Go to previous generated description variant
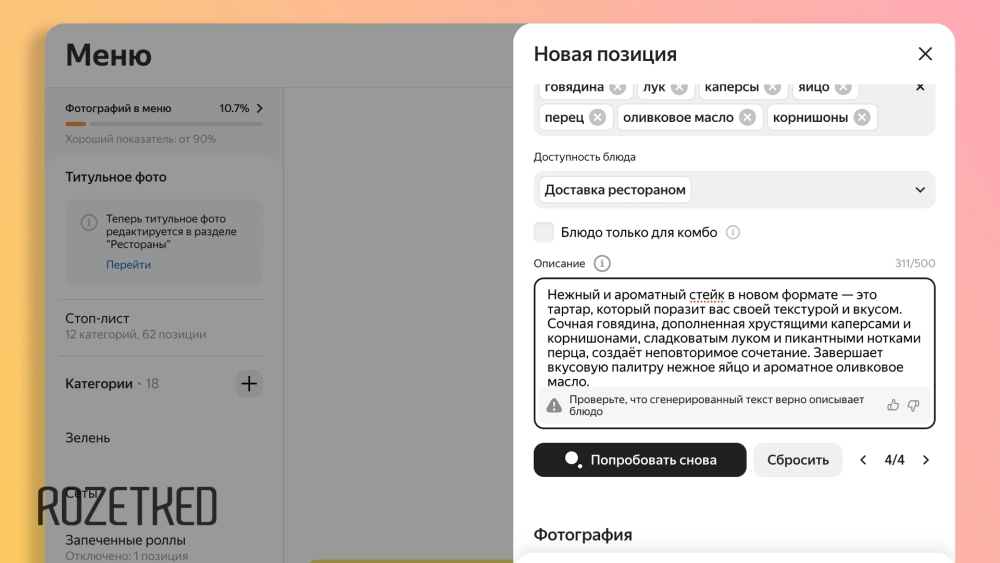 coord(864,460)
